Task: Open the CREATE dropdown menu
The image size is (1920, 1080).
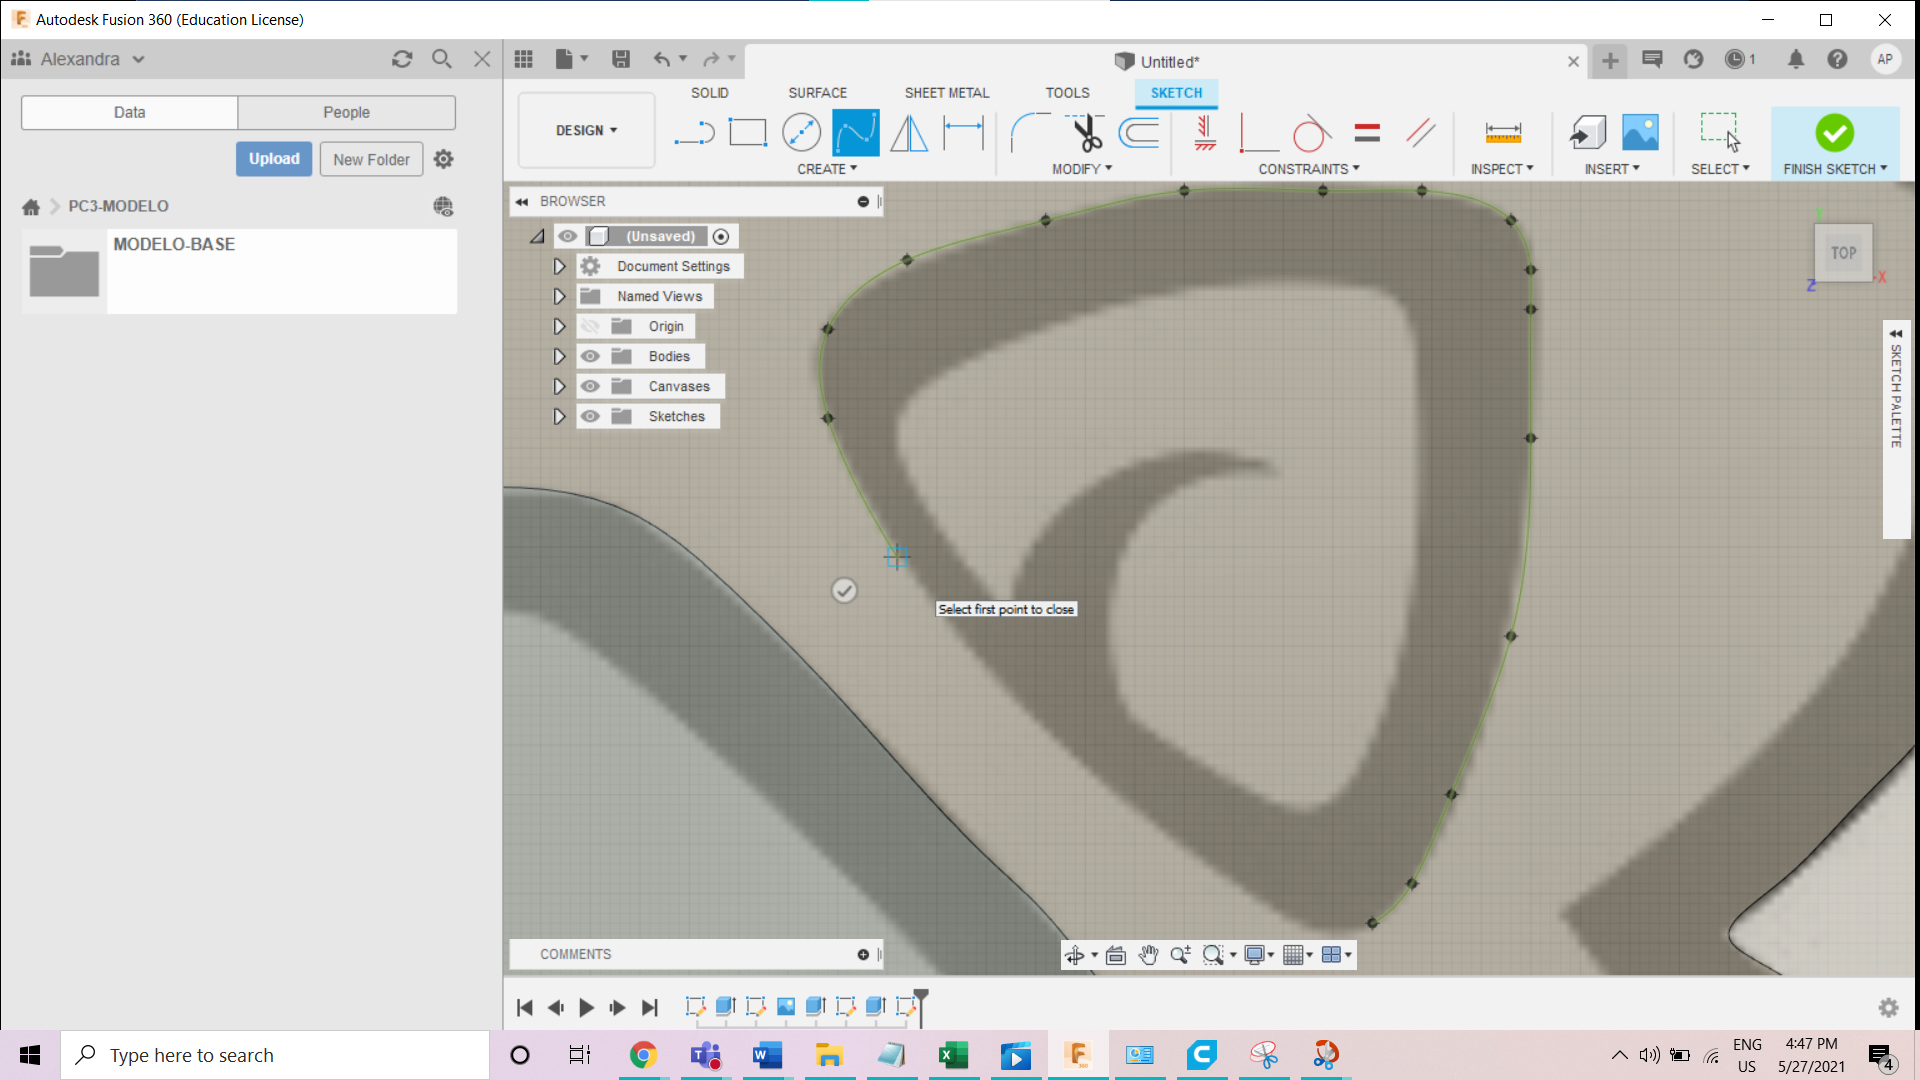Action: pos(827,169)
